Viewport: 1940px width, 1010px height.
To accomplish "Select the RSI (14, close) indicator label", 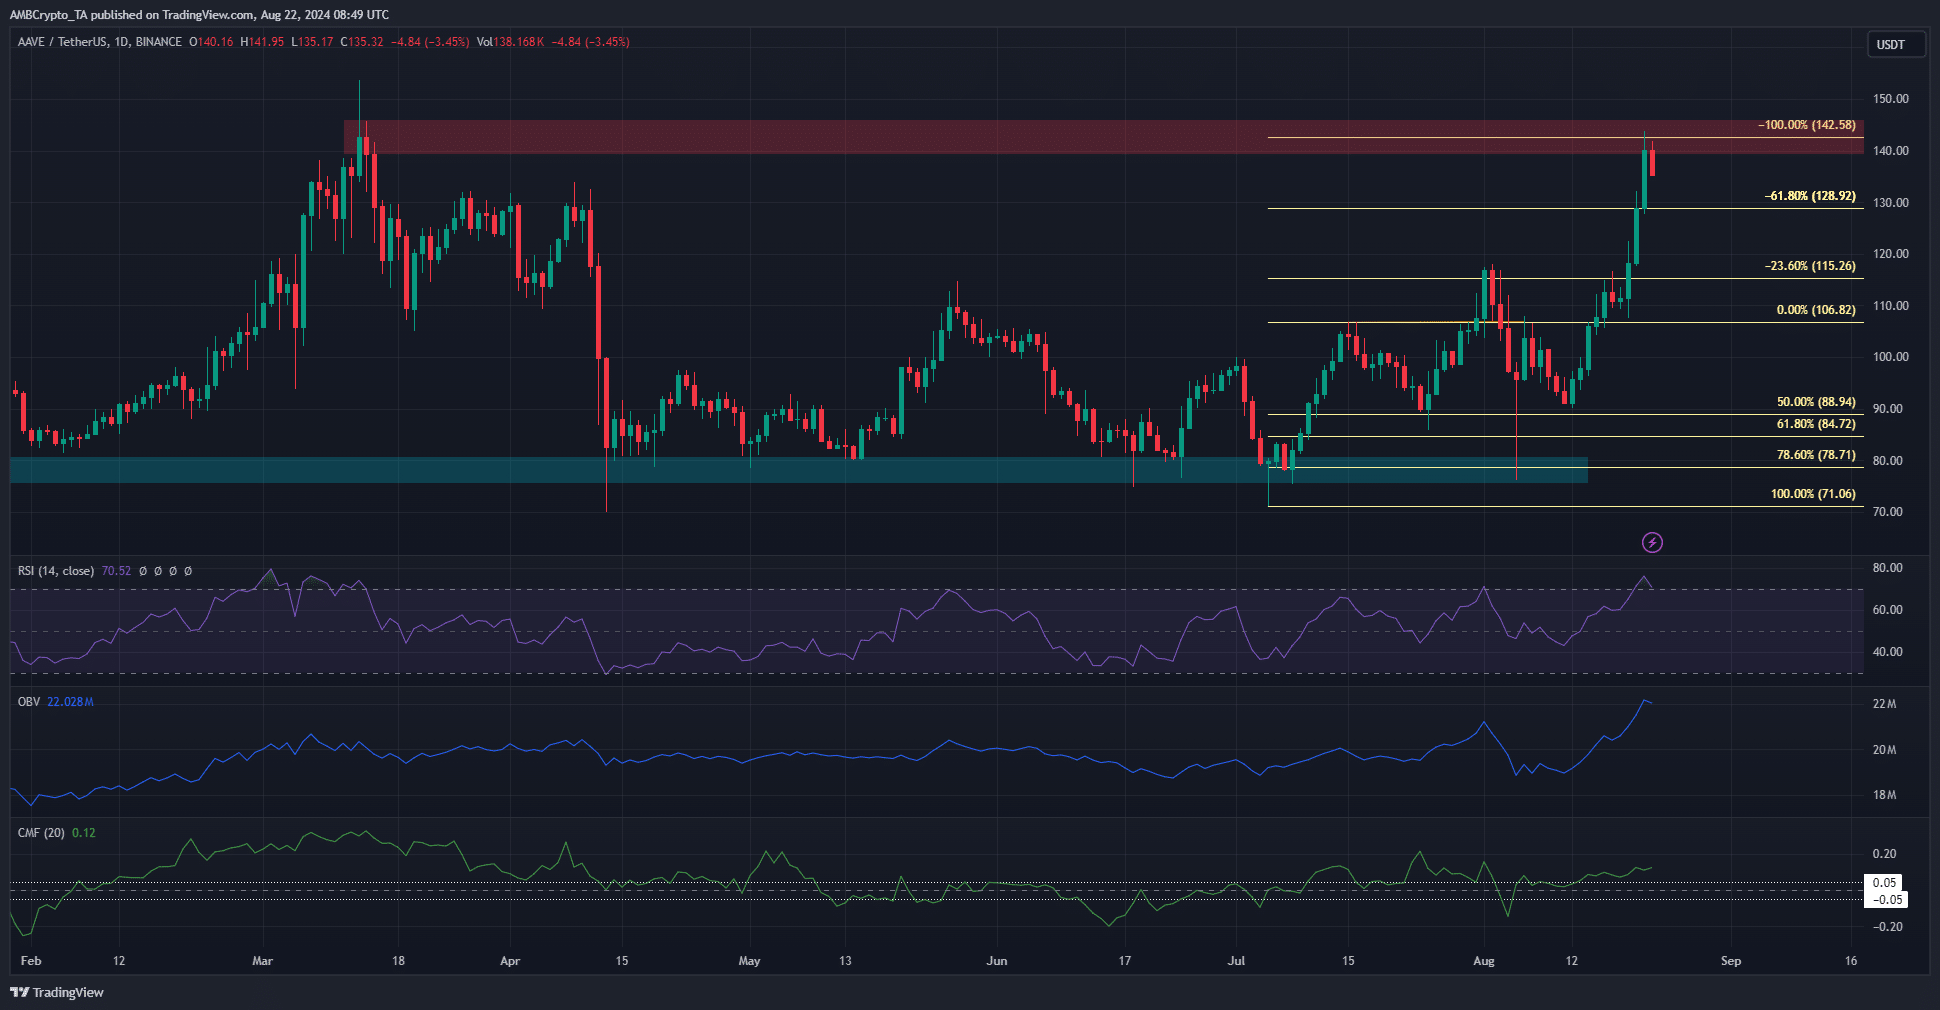I will pos(56,571).
